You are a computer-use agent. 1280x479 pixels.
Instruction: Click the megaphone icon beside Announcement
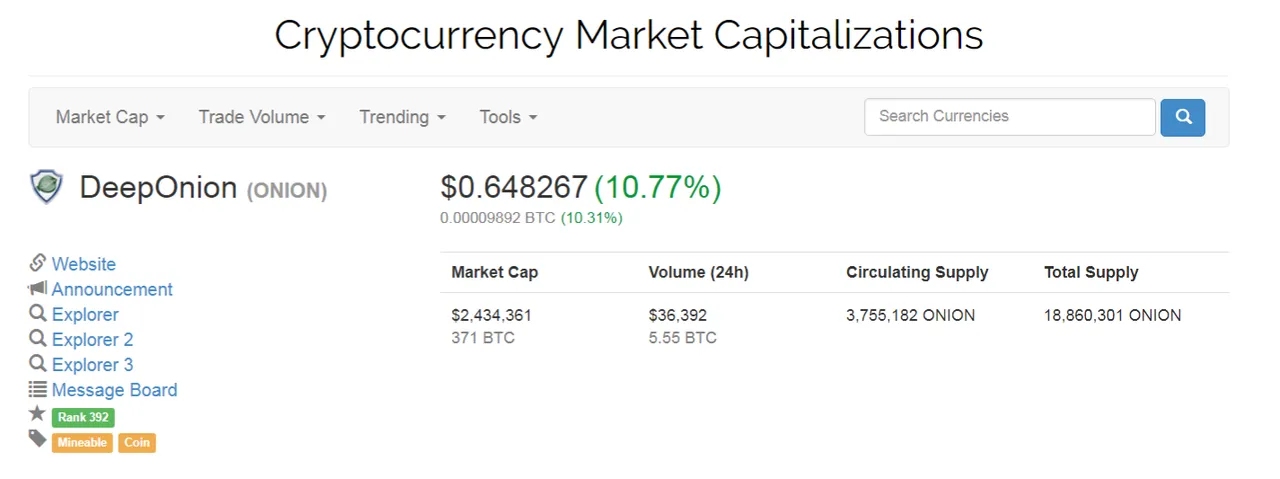(38, 289)
